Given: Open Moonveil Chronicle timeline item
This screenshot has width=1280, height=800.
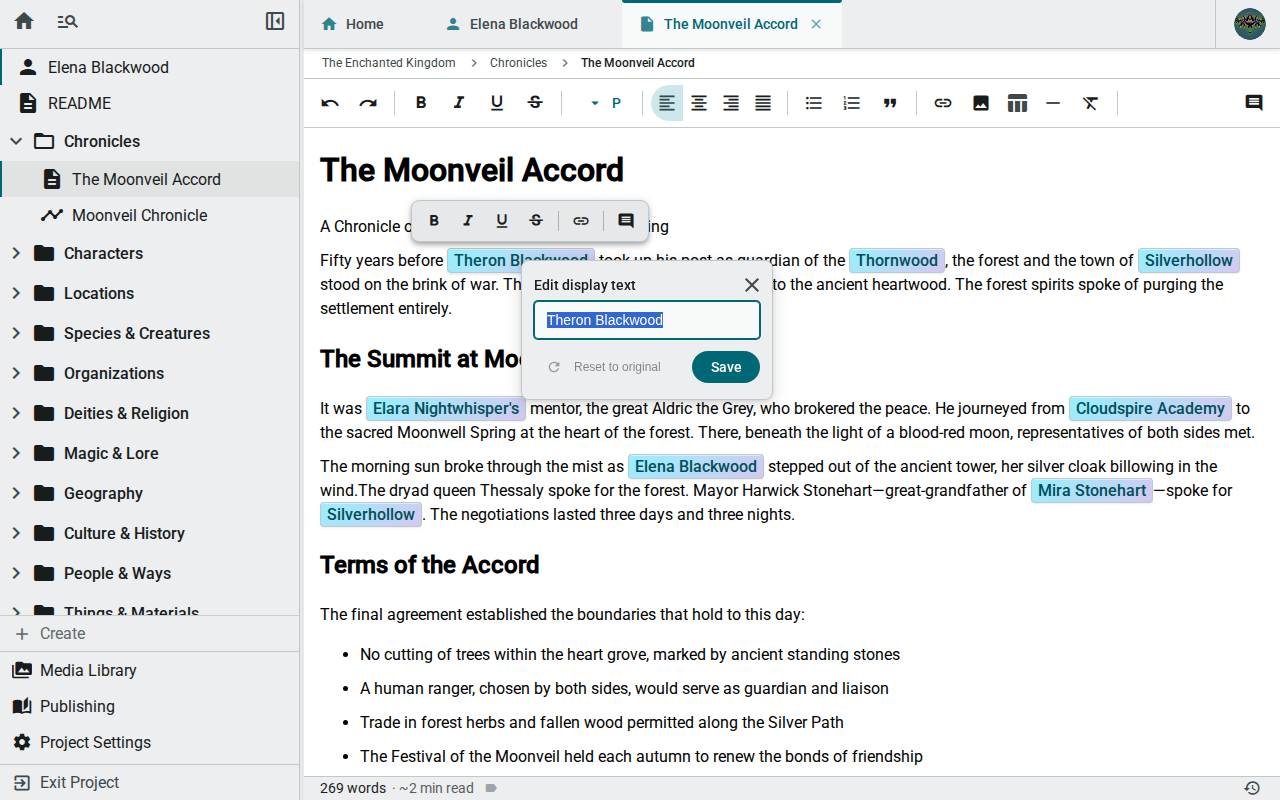Looking at the screenshot, I should click(x=150, y=215).
